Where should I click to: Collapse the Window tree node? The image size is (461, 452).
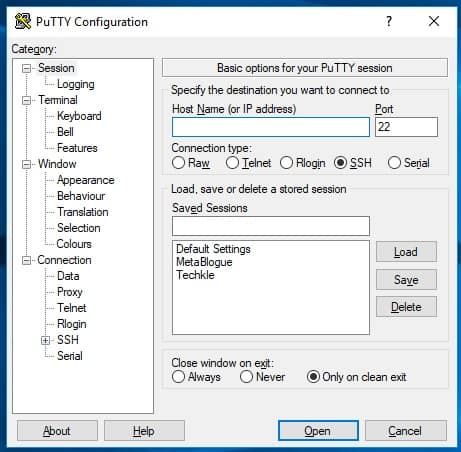26,164
